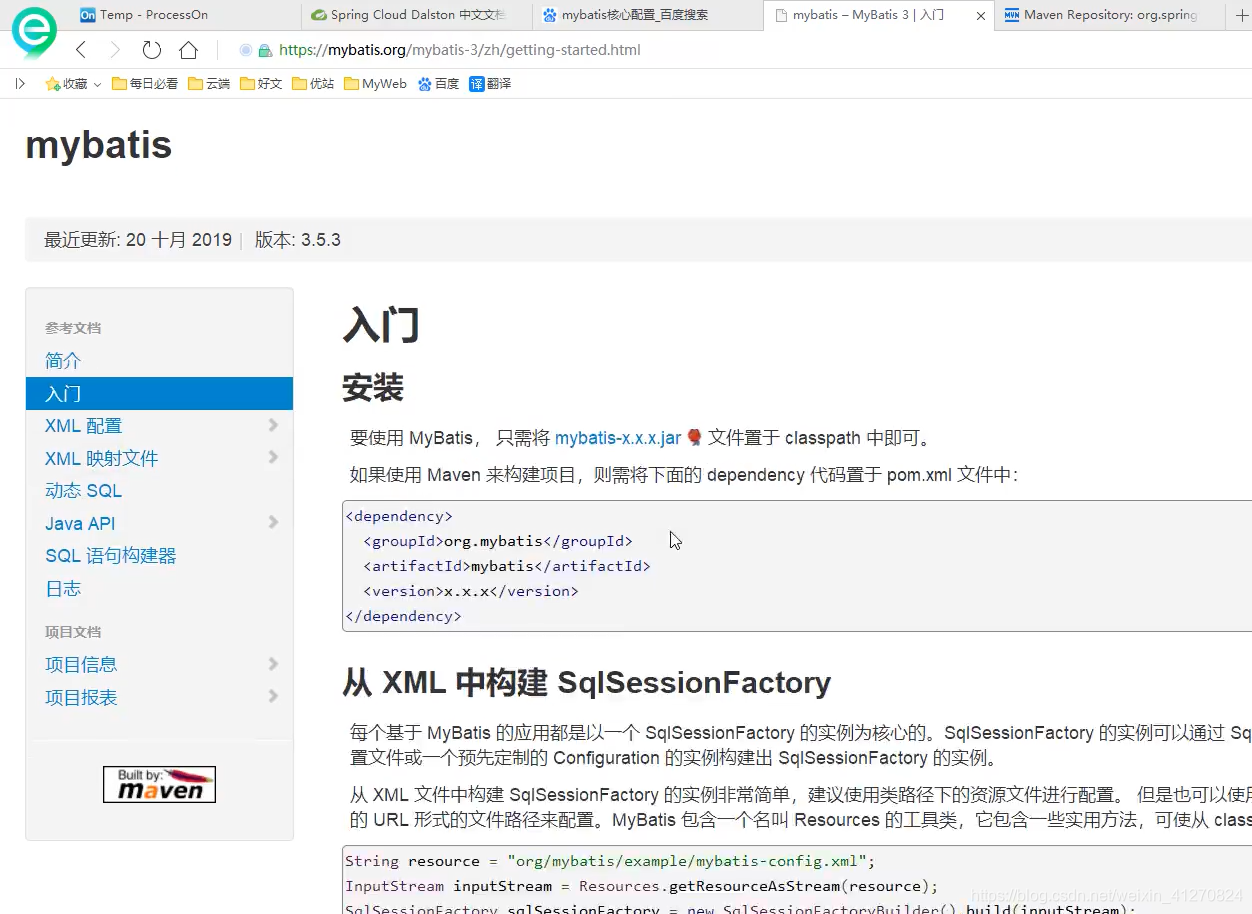Open the 好文 bookmark folder
The height and width of the screenshot is (914, 1252).
(261, 84)
